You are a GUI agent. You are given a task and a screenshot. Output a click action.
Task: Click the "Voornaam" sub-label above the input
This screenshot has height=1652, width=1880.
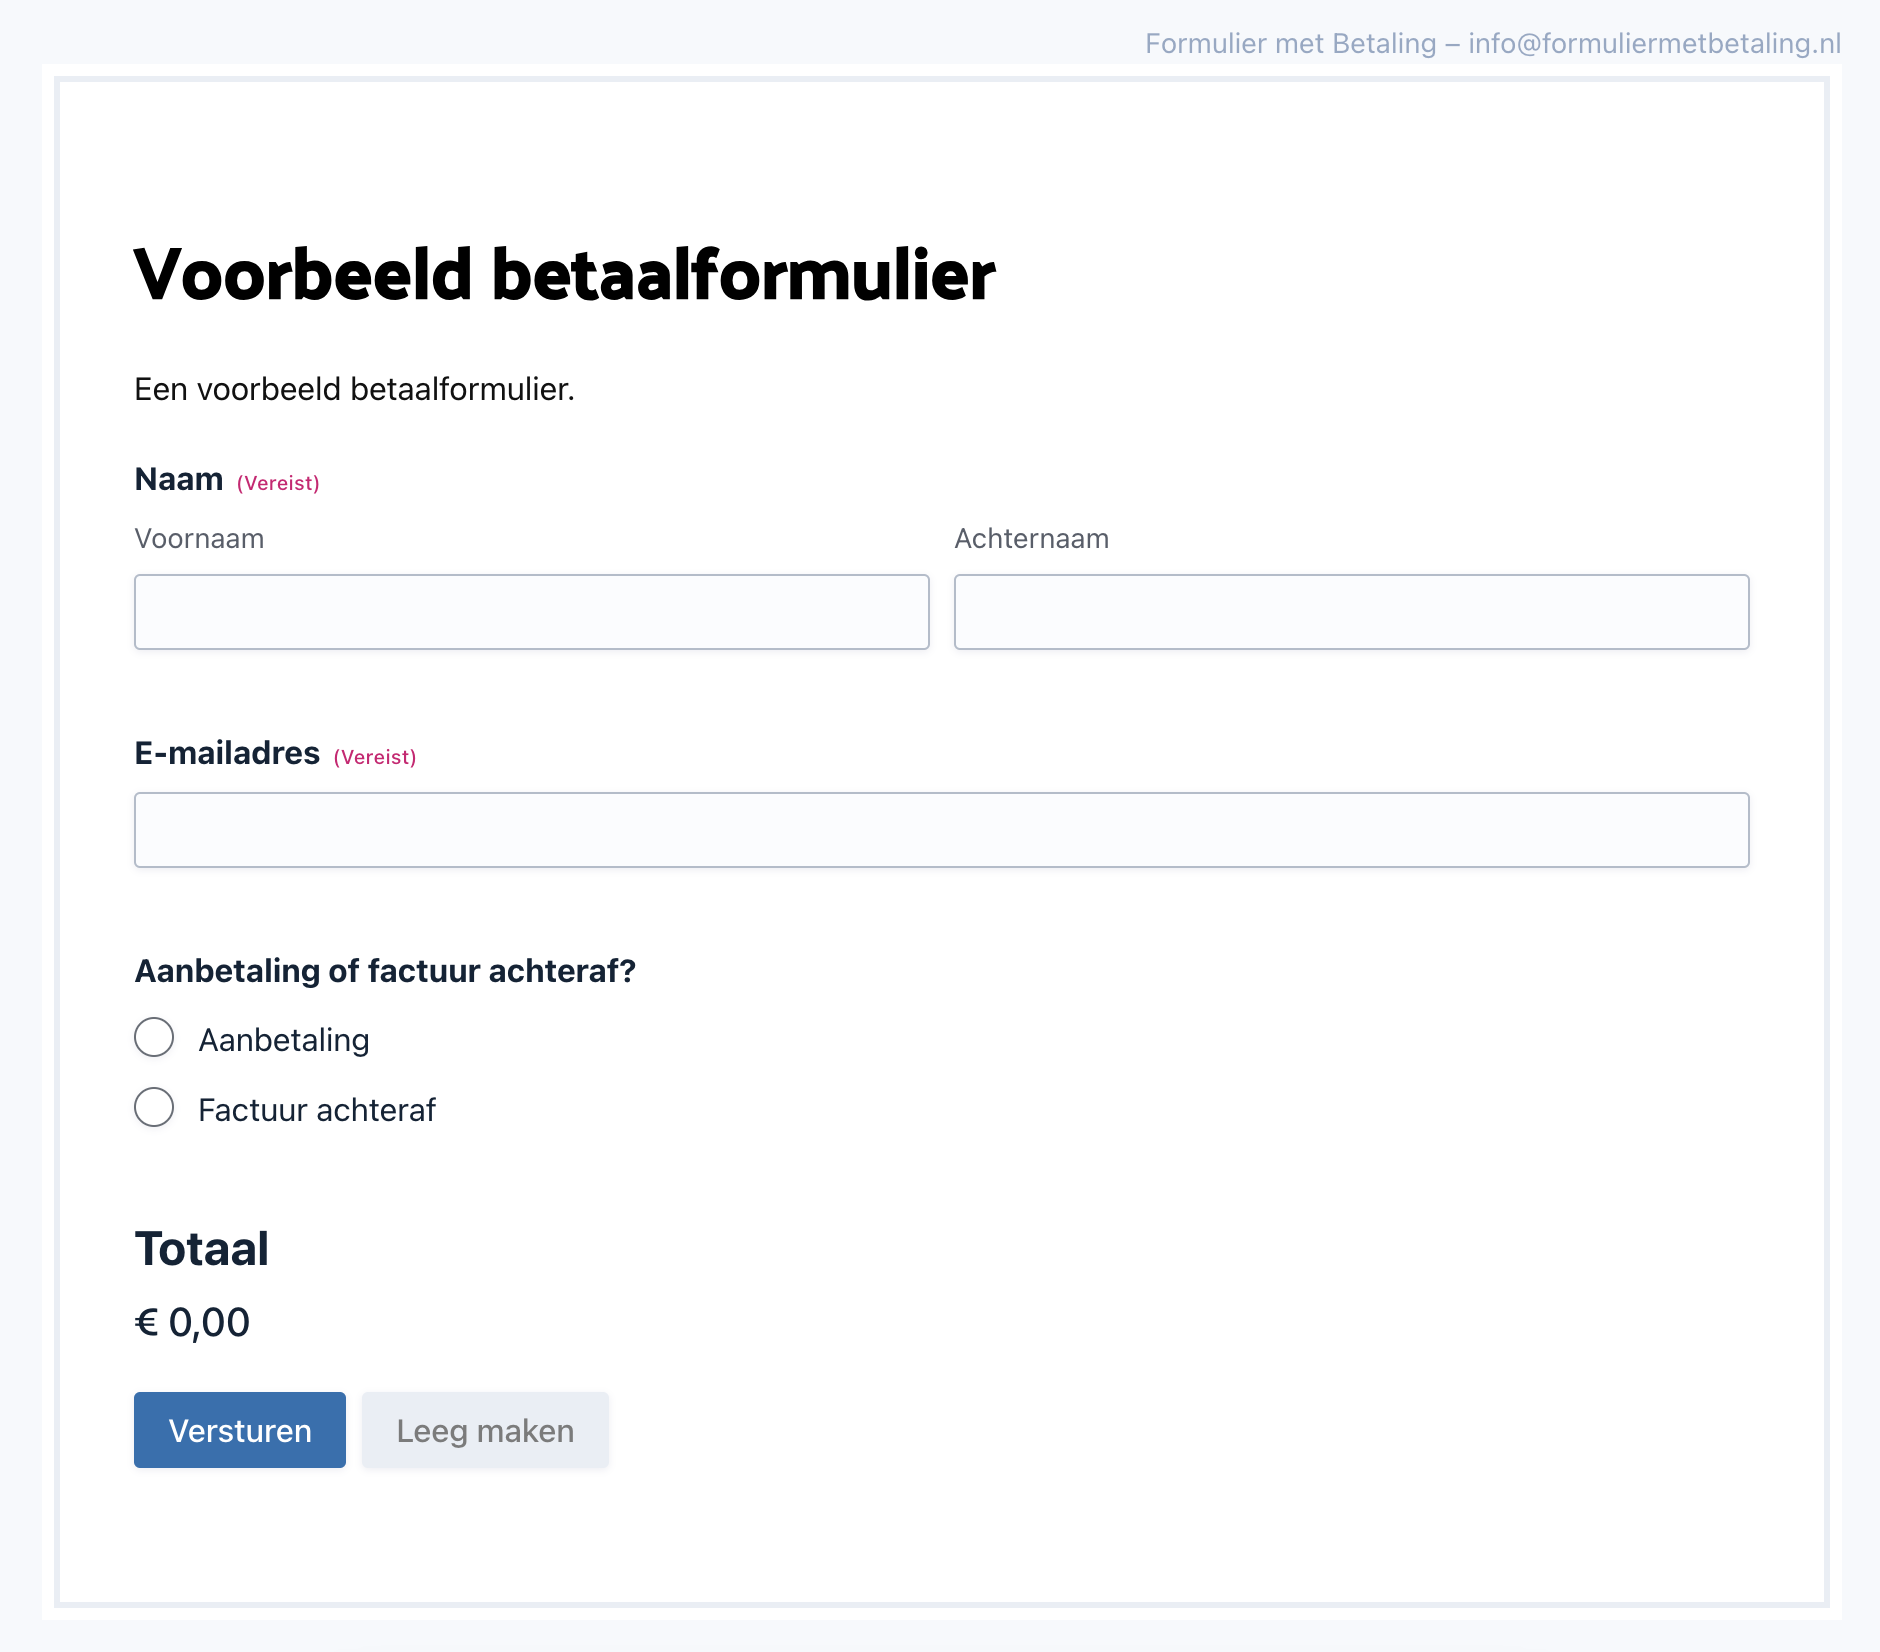[x=199, y=539]
